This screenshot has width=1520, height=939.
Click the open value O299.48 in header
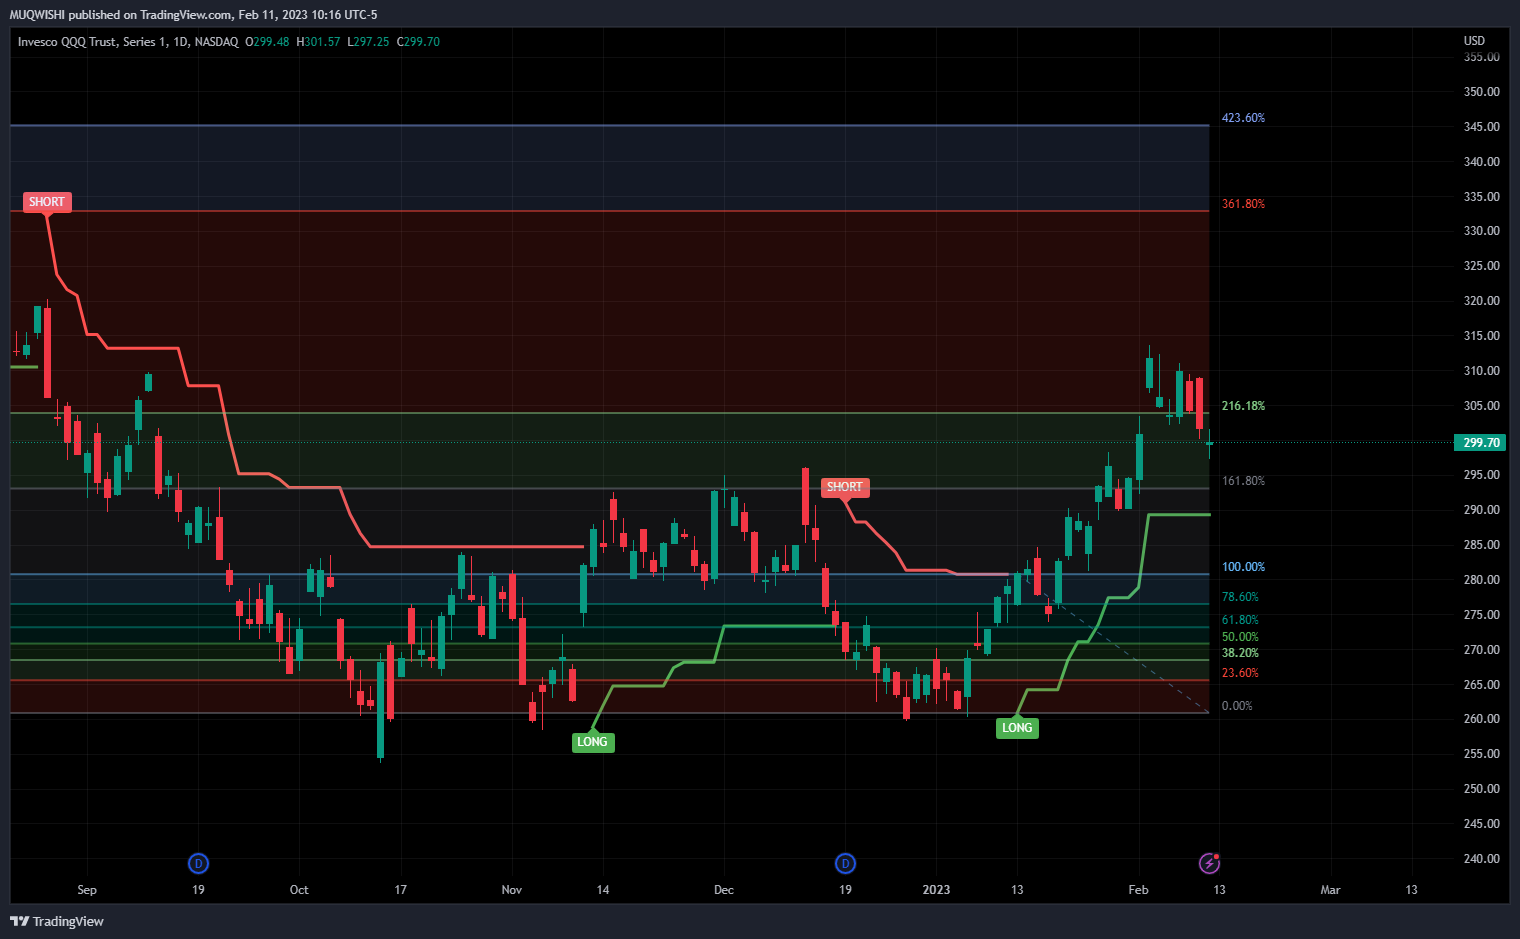(267, 42)
